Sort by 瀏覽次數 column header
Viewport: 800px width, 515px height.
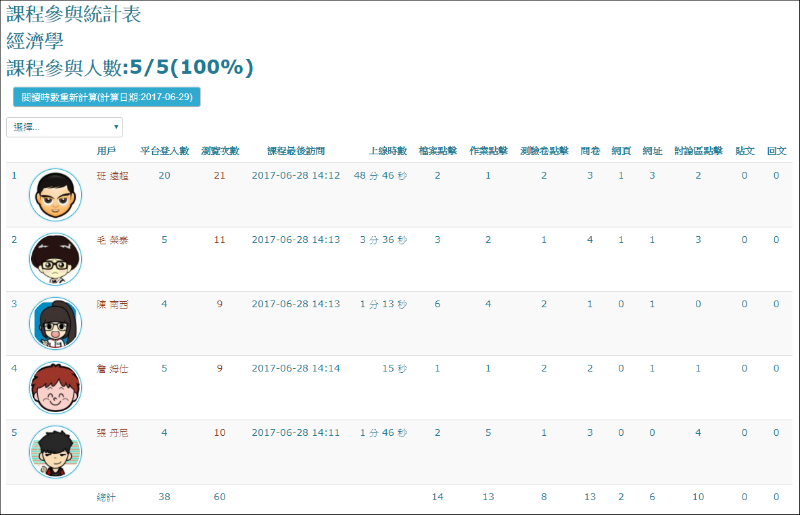[x=219, y=151]
